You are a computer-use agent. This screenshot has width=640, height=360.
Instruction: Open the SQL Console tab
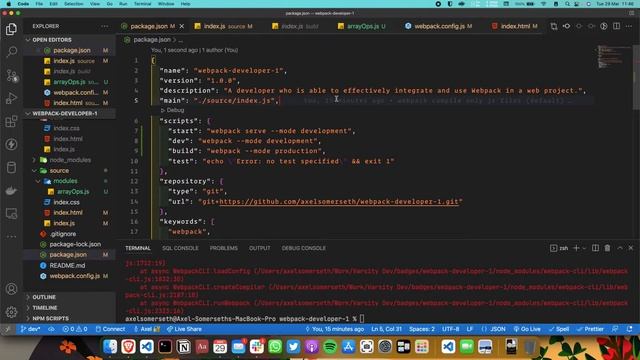click(180, 248)
